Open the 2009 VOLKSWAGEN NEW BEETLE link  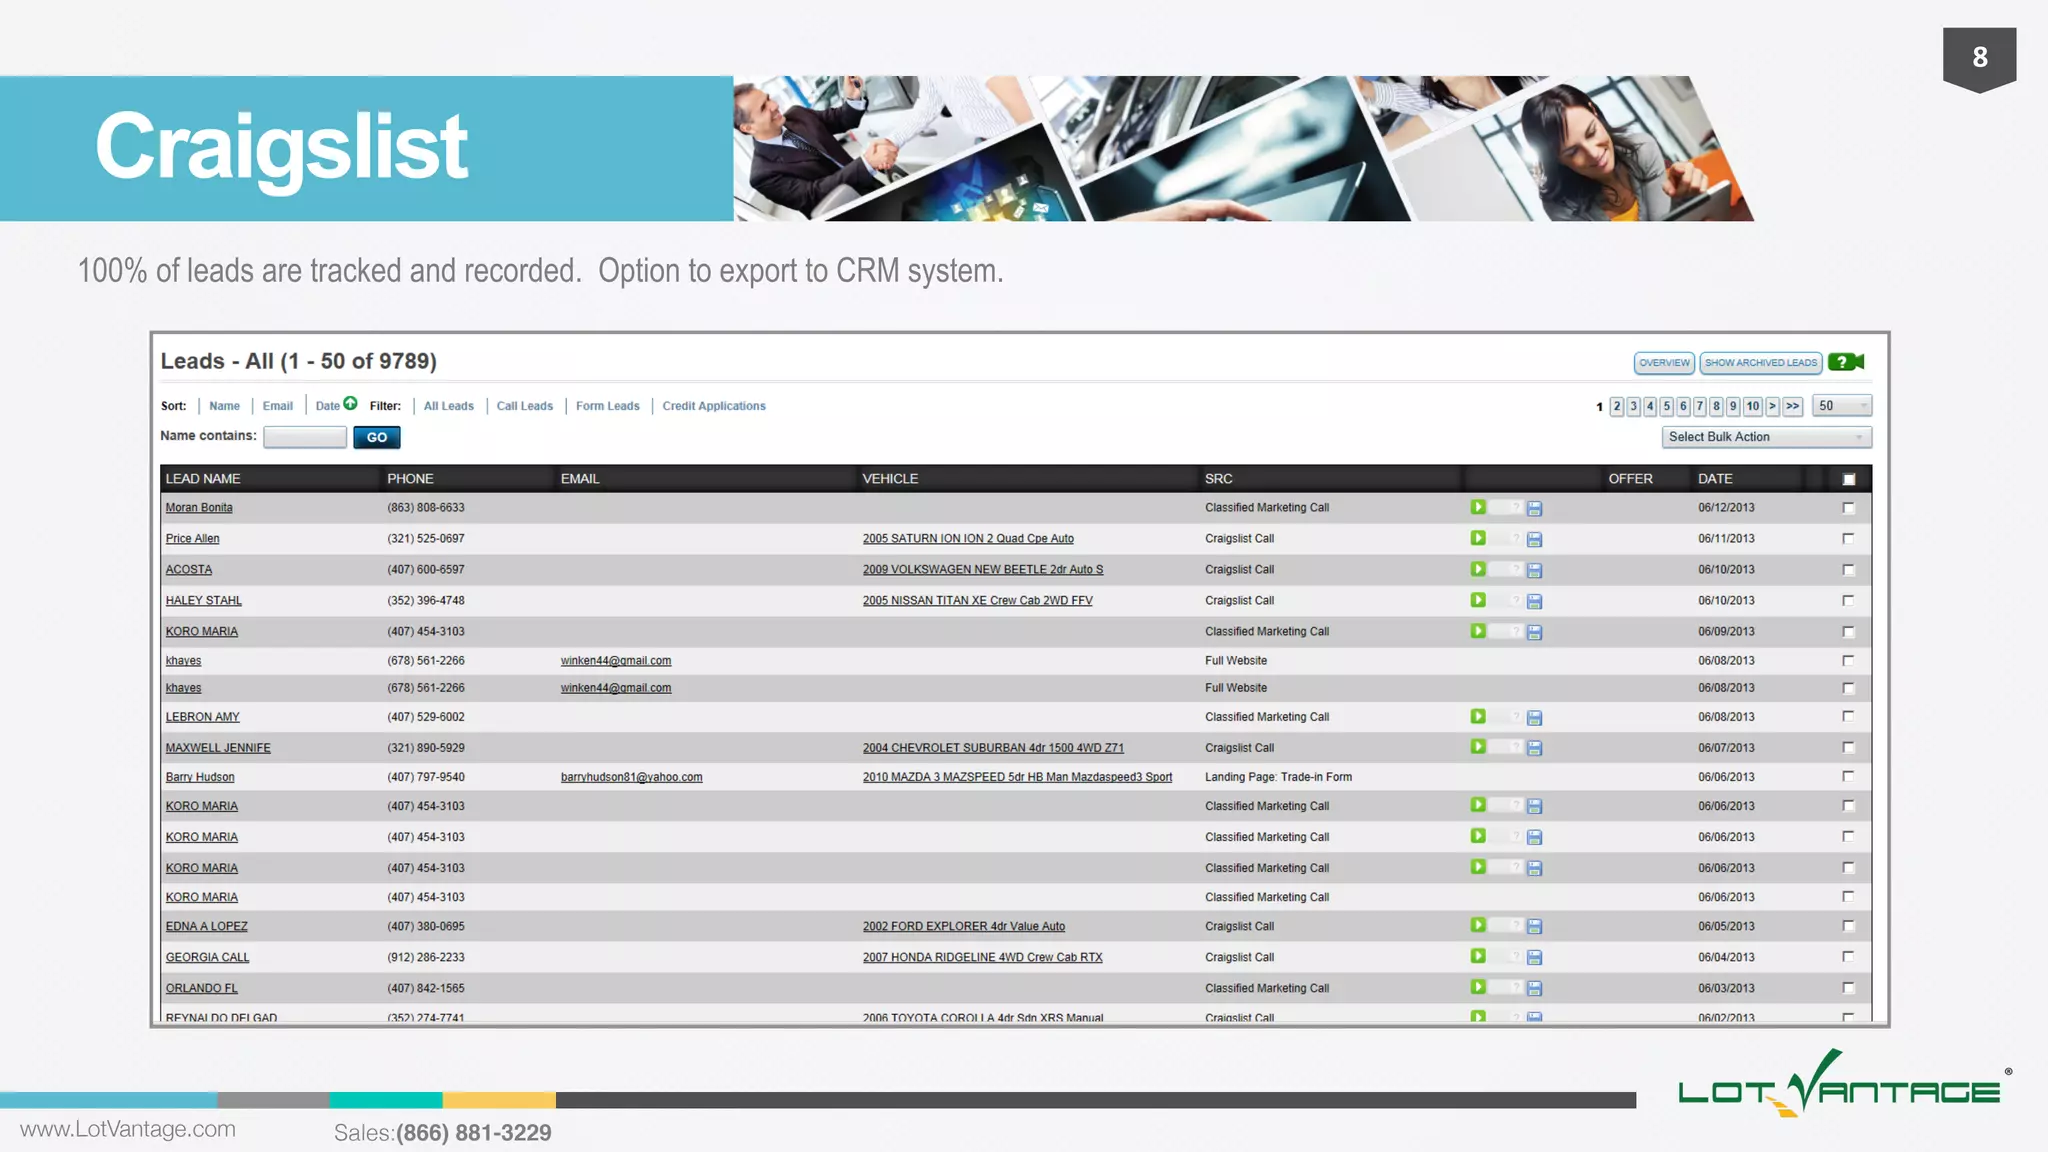[983, 569]
